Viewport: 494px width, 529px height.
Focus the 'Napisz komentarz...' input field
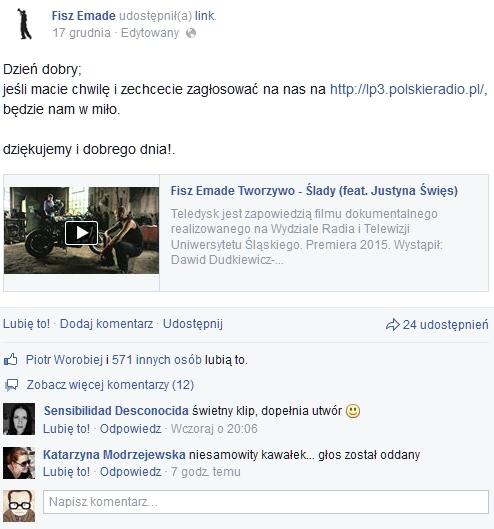[266, 502]
